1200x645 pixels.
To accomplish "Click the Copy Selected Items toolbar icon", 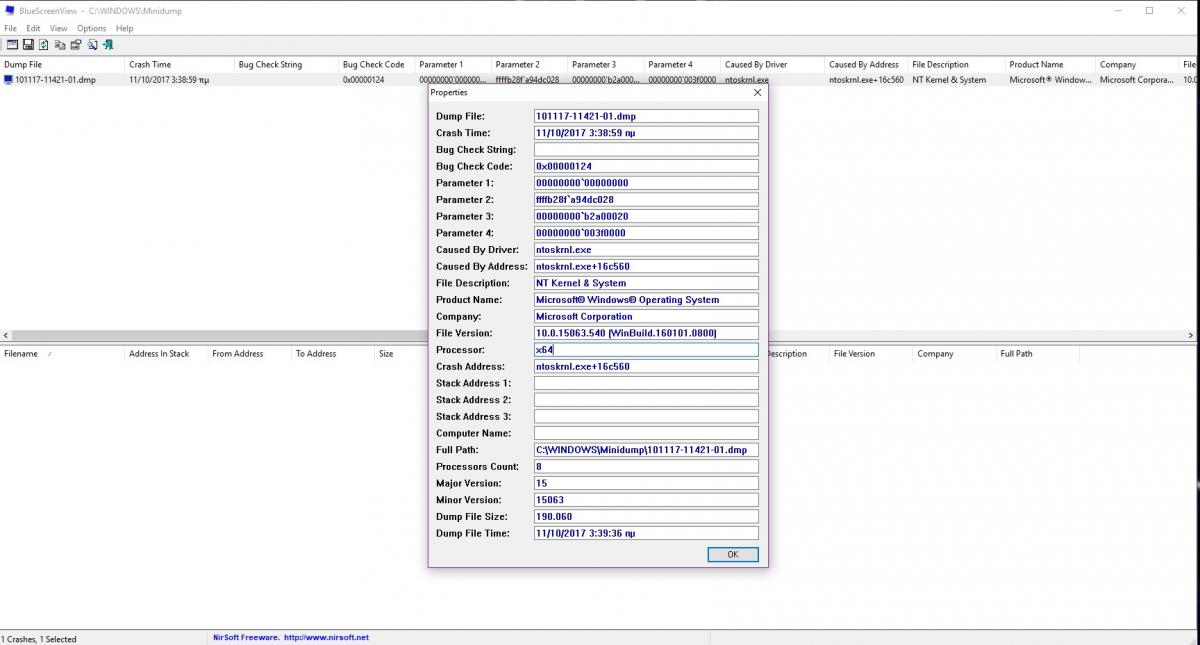I will (x=60, y=44).
